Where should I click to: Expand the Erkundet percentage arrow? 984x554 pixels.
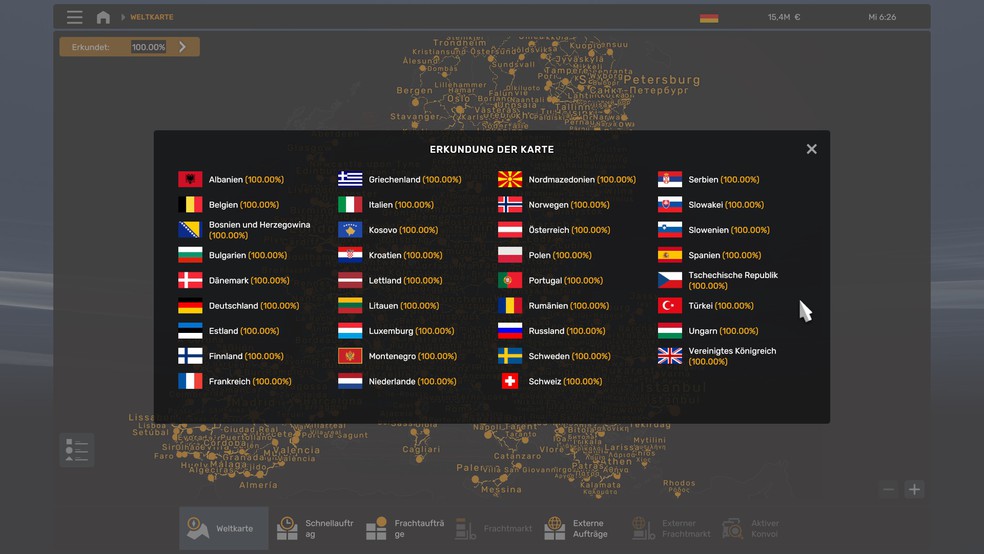coord(183,46)
